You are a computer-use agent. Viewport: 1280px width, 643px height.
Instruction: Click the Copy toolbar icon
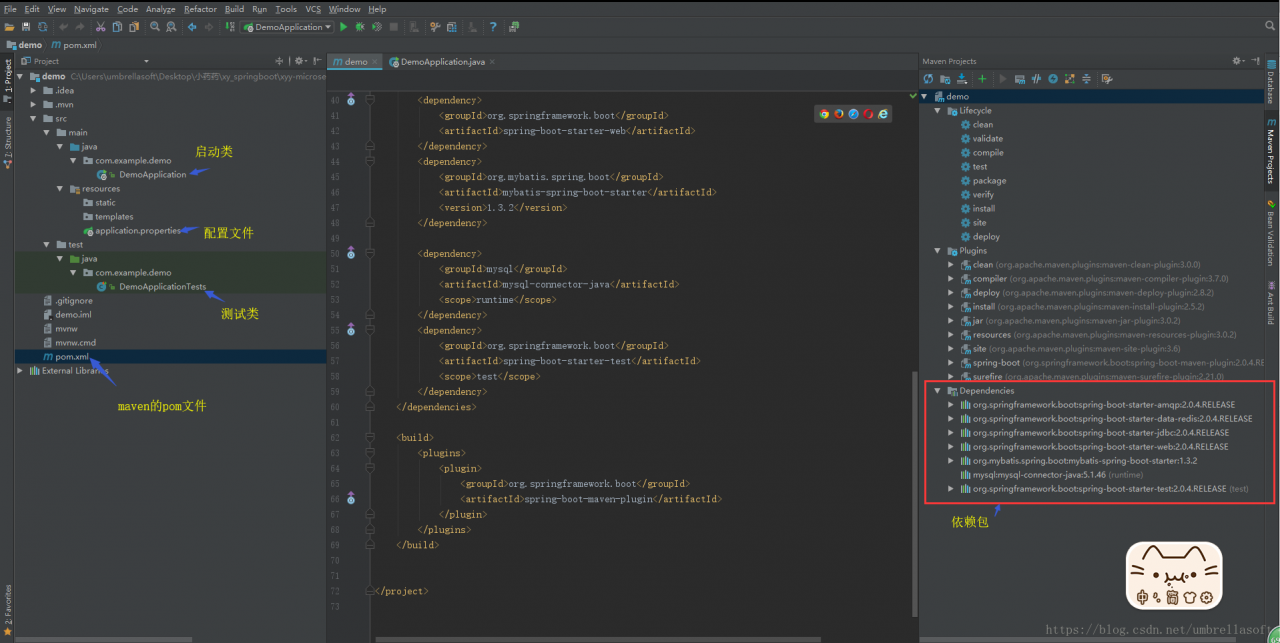118,27
